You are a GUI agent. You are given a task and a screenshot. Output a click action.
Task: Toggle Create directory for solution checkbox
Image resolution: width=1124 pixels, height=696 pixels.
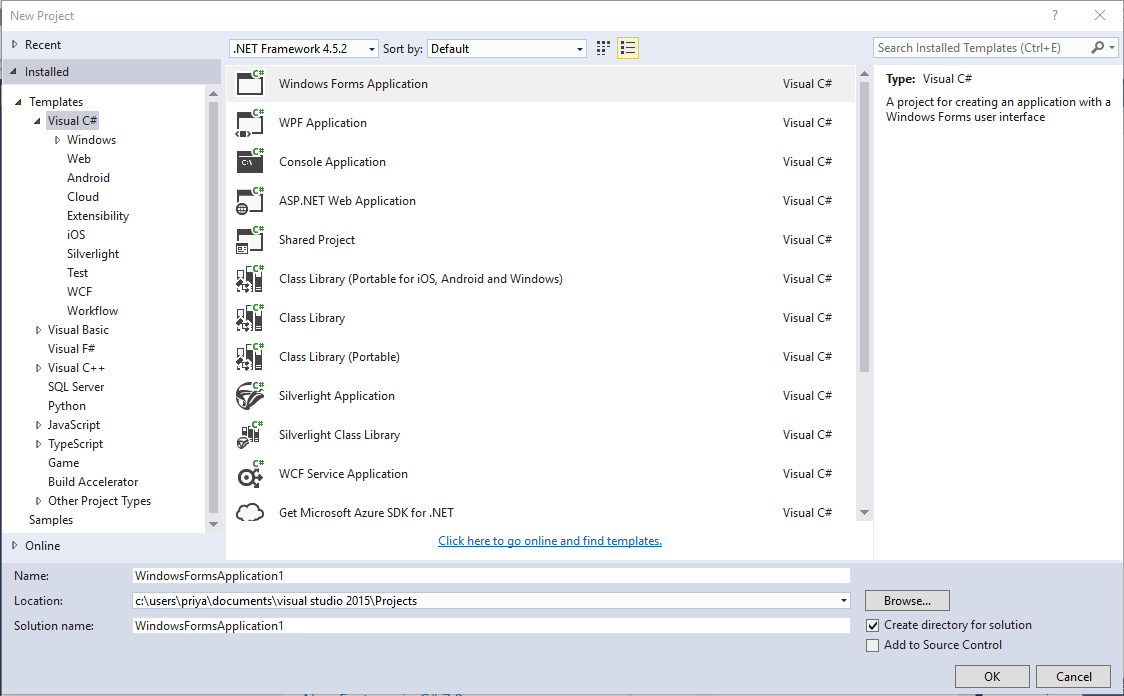(x=872, y=625)
